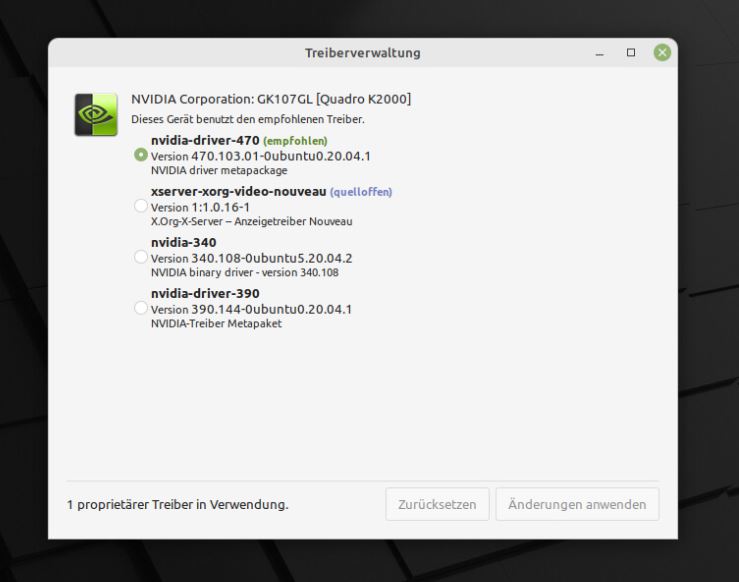
Task: Click version 1:1.0.16-1 text
Action: coord(200,207)
